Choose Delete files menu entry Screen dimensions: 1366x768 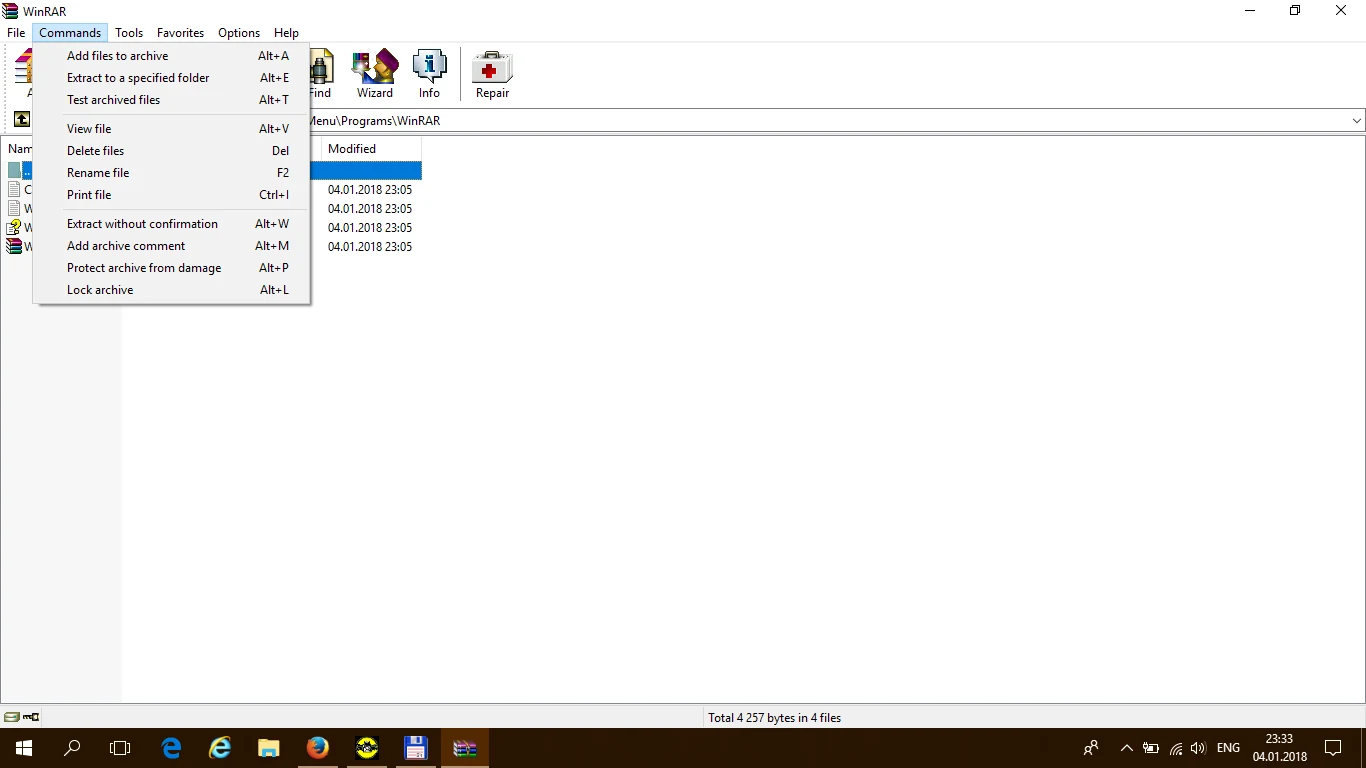tap(171, 151)
